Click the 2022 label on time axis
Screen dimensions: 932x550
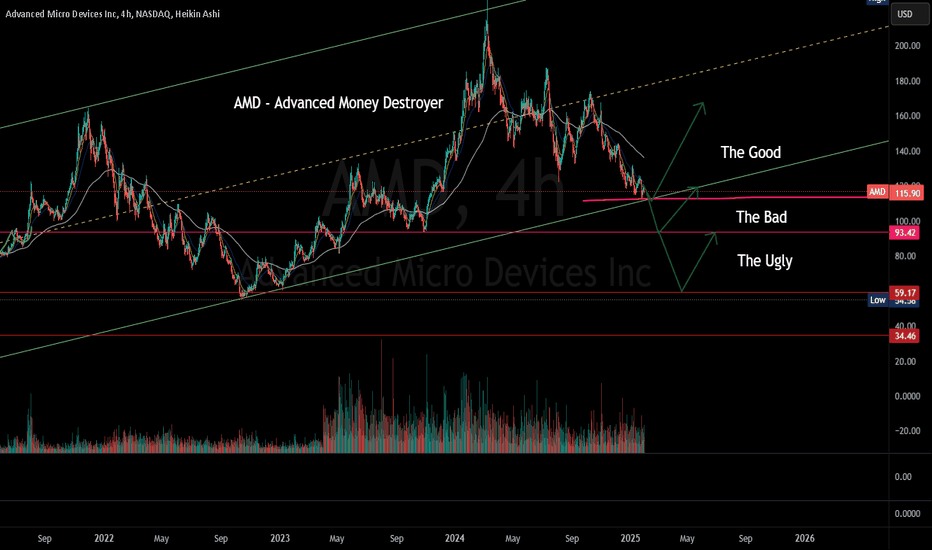pyautogui.click(x=103, y=538)
